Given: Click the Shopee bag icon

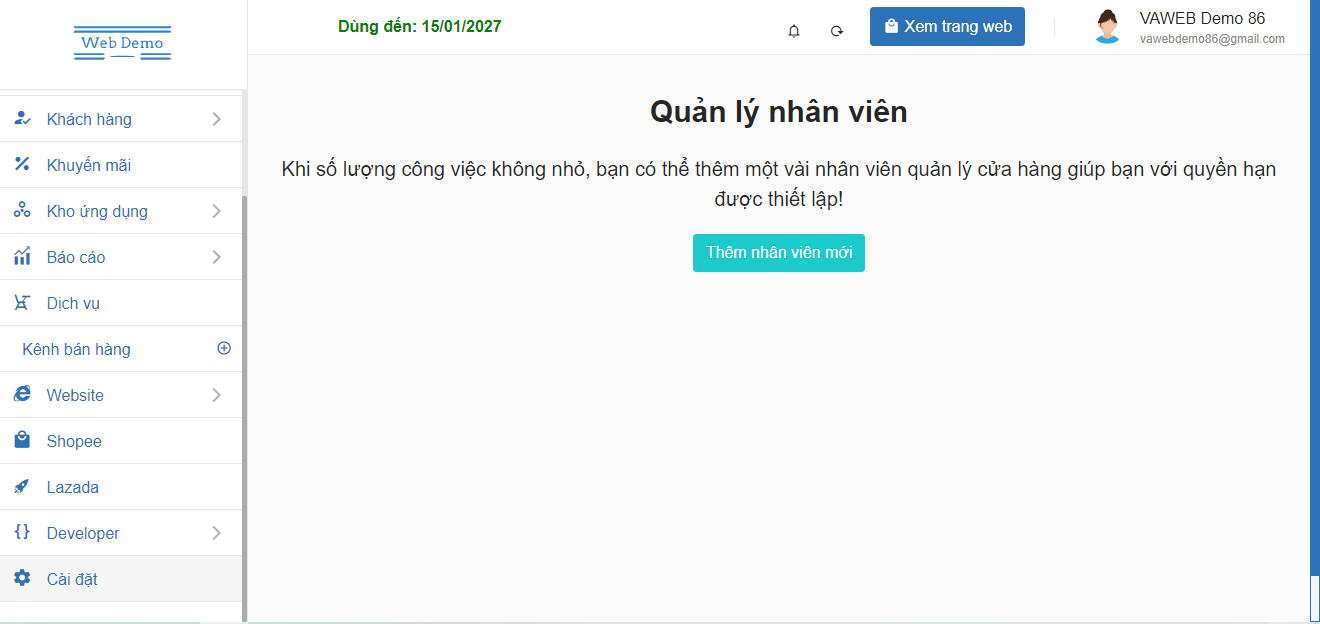Looking at the screenshot, I should tap(22, 441).
